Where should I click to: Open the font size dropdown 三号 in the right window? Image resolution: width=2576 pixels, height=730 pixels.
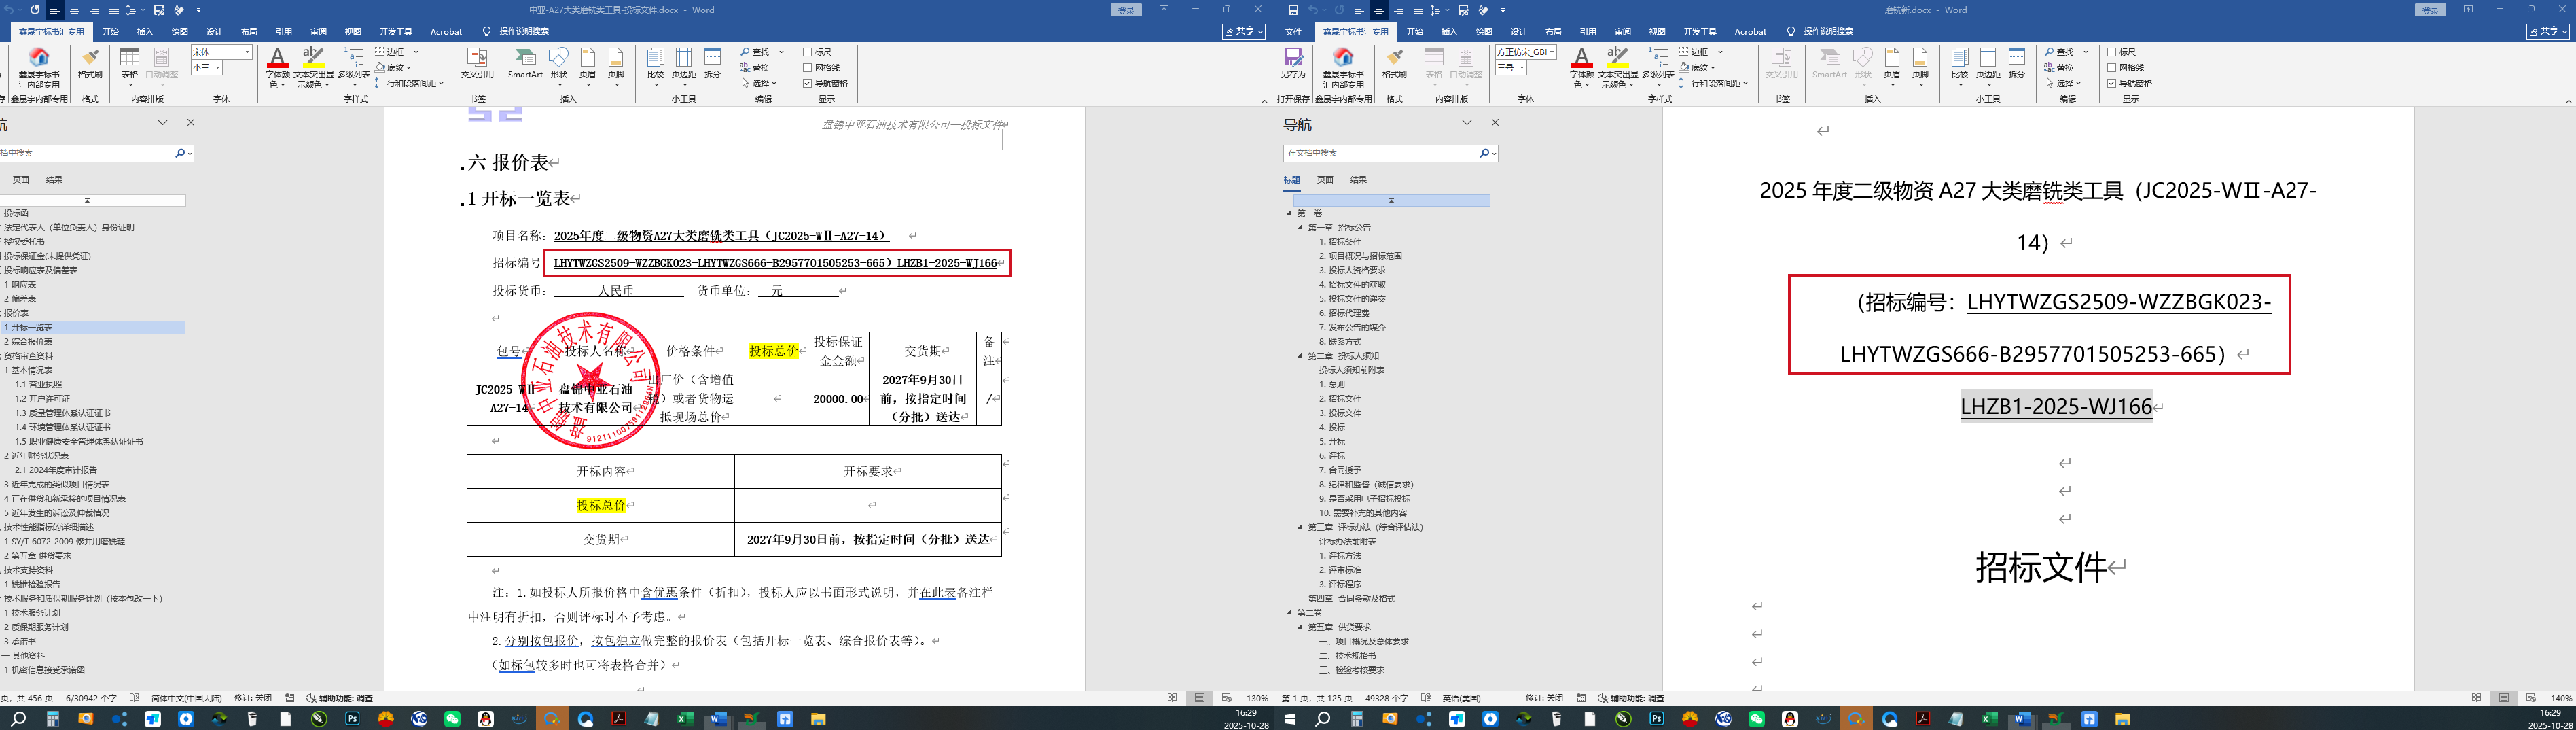1521,68
